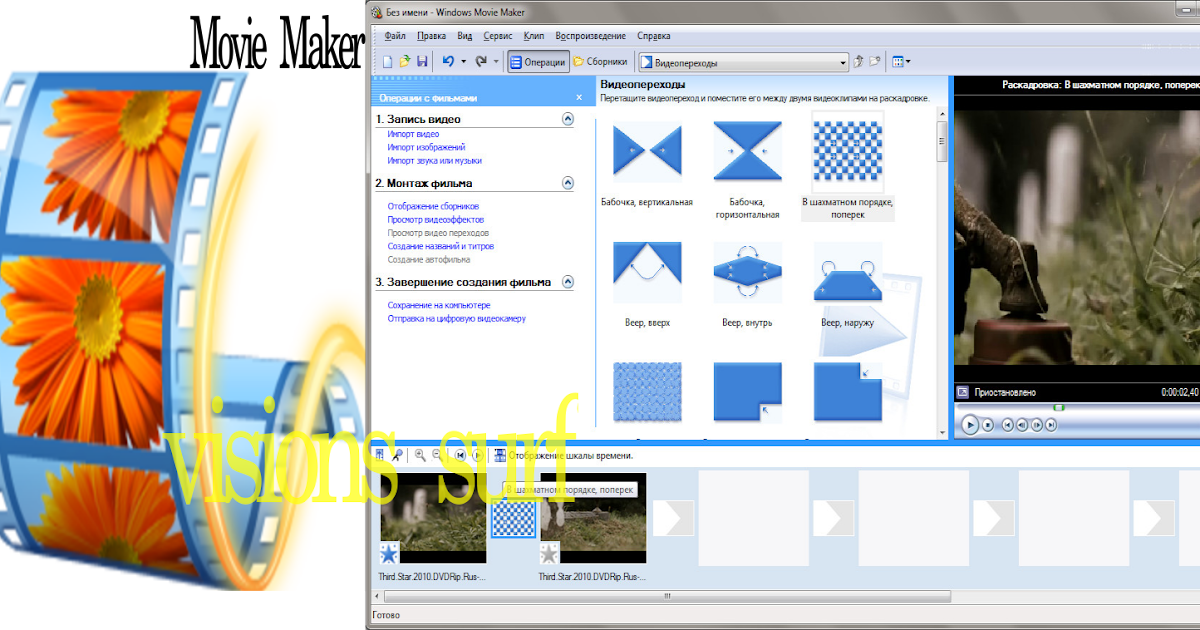Zoom in the timeline with the magnifier plus
The image size is (1200, 630).
tap(420, 455)
